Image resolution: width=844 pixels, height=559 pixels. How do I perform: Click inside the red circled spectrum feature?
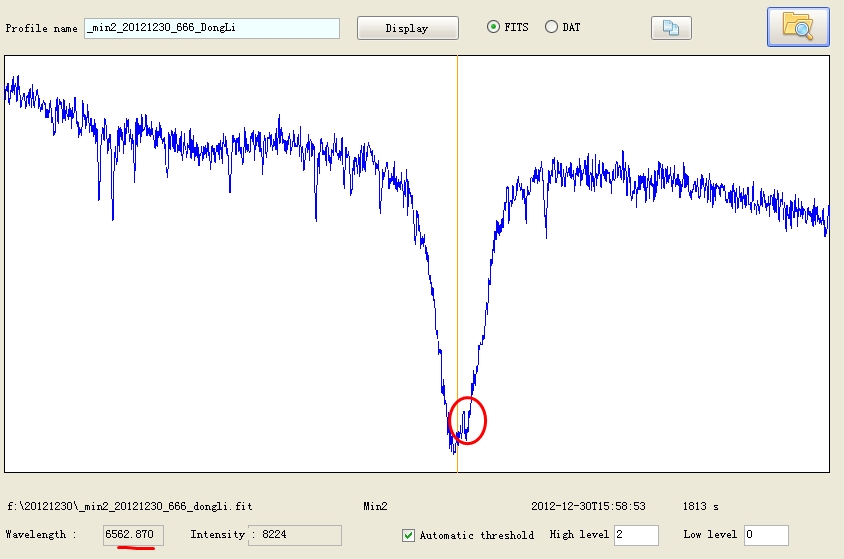pos(467,420)
